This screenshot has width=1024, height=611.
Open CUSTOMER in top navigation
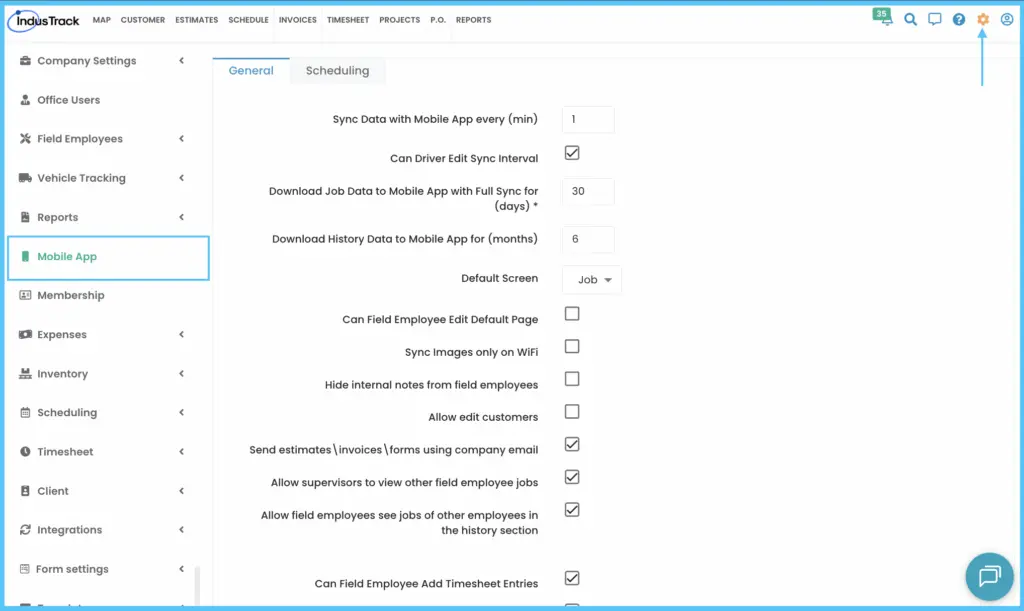tap(142, 20)
